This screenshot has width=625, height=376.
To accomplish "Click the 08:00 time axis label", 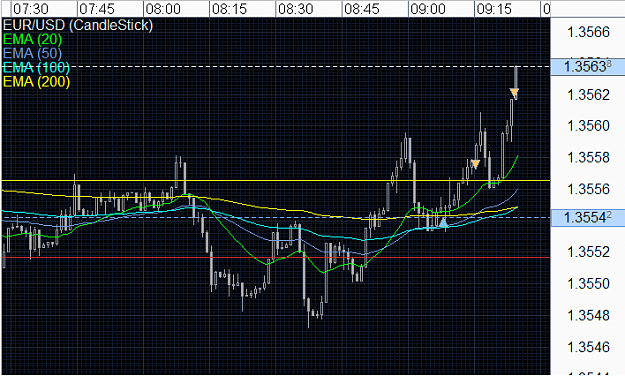I will (x=163, y=8).
